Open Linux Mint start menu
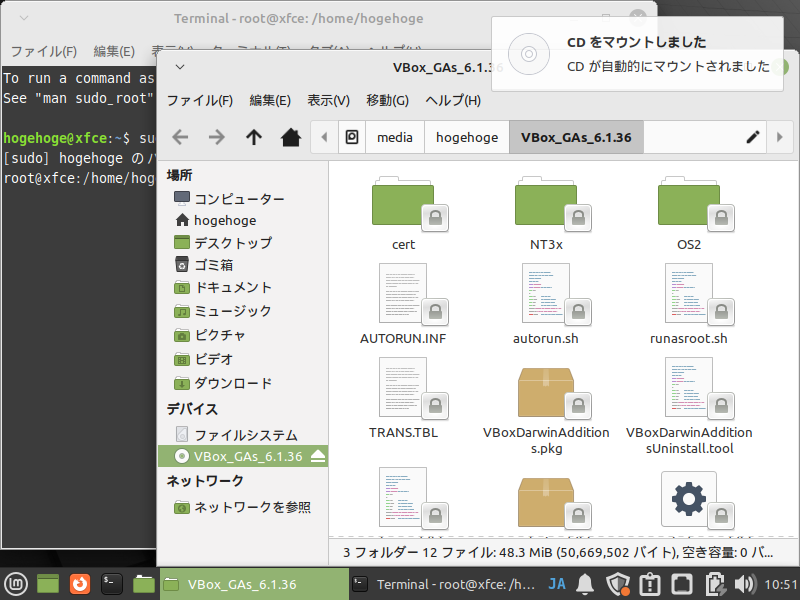Image resolution: width=800 pixels, height=600 pixels. pos(16,584)
